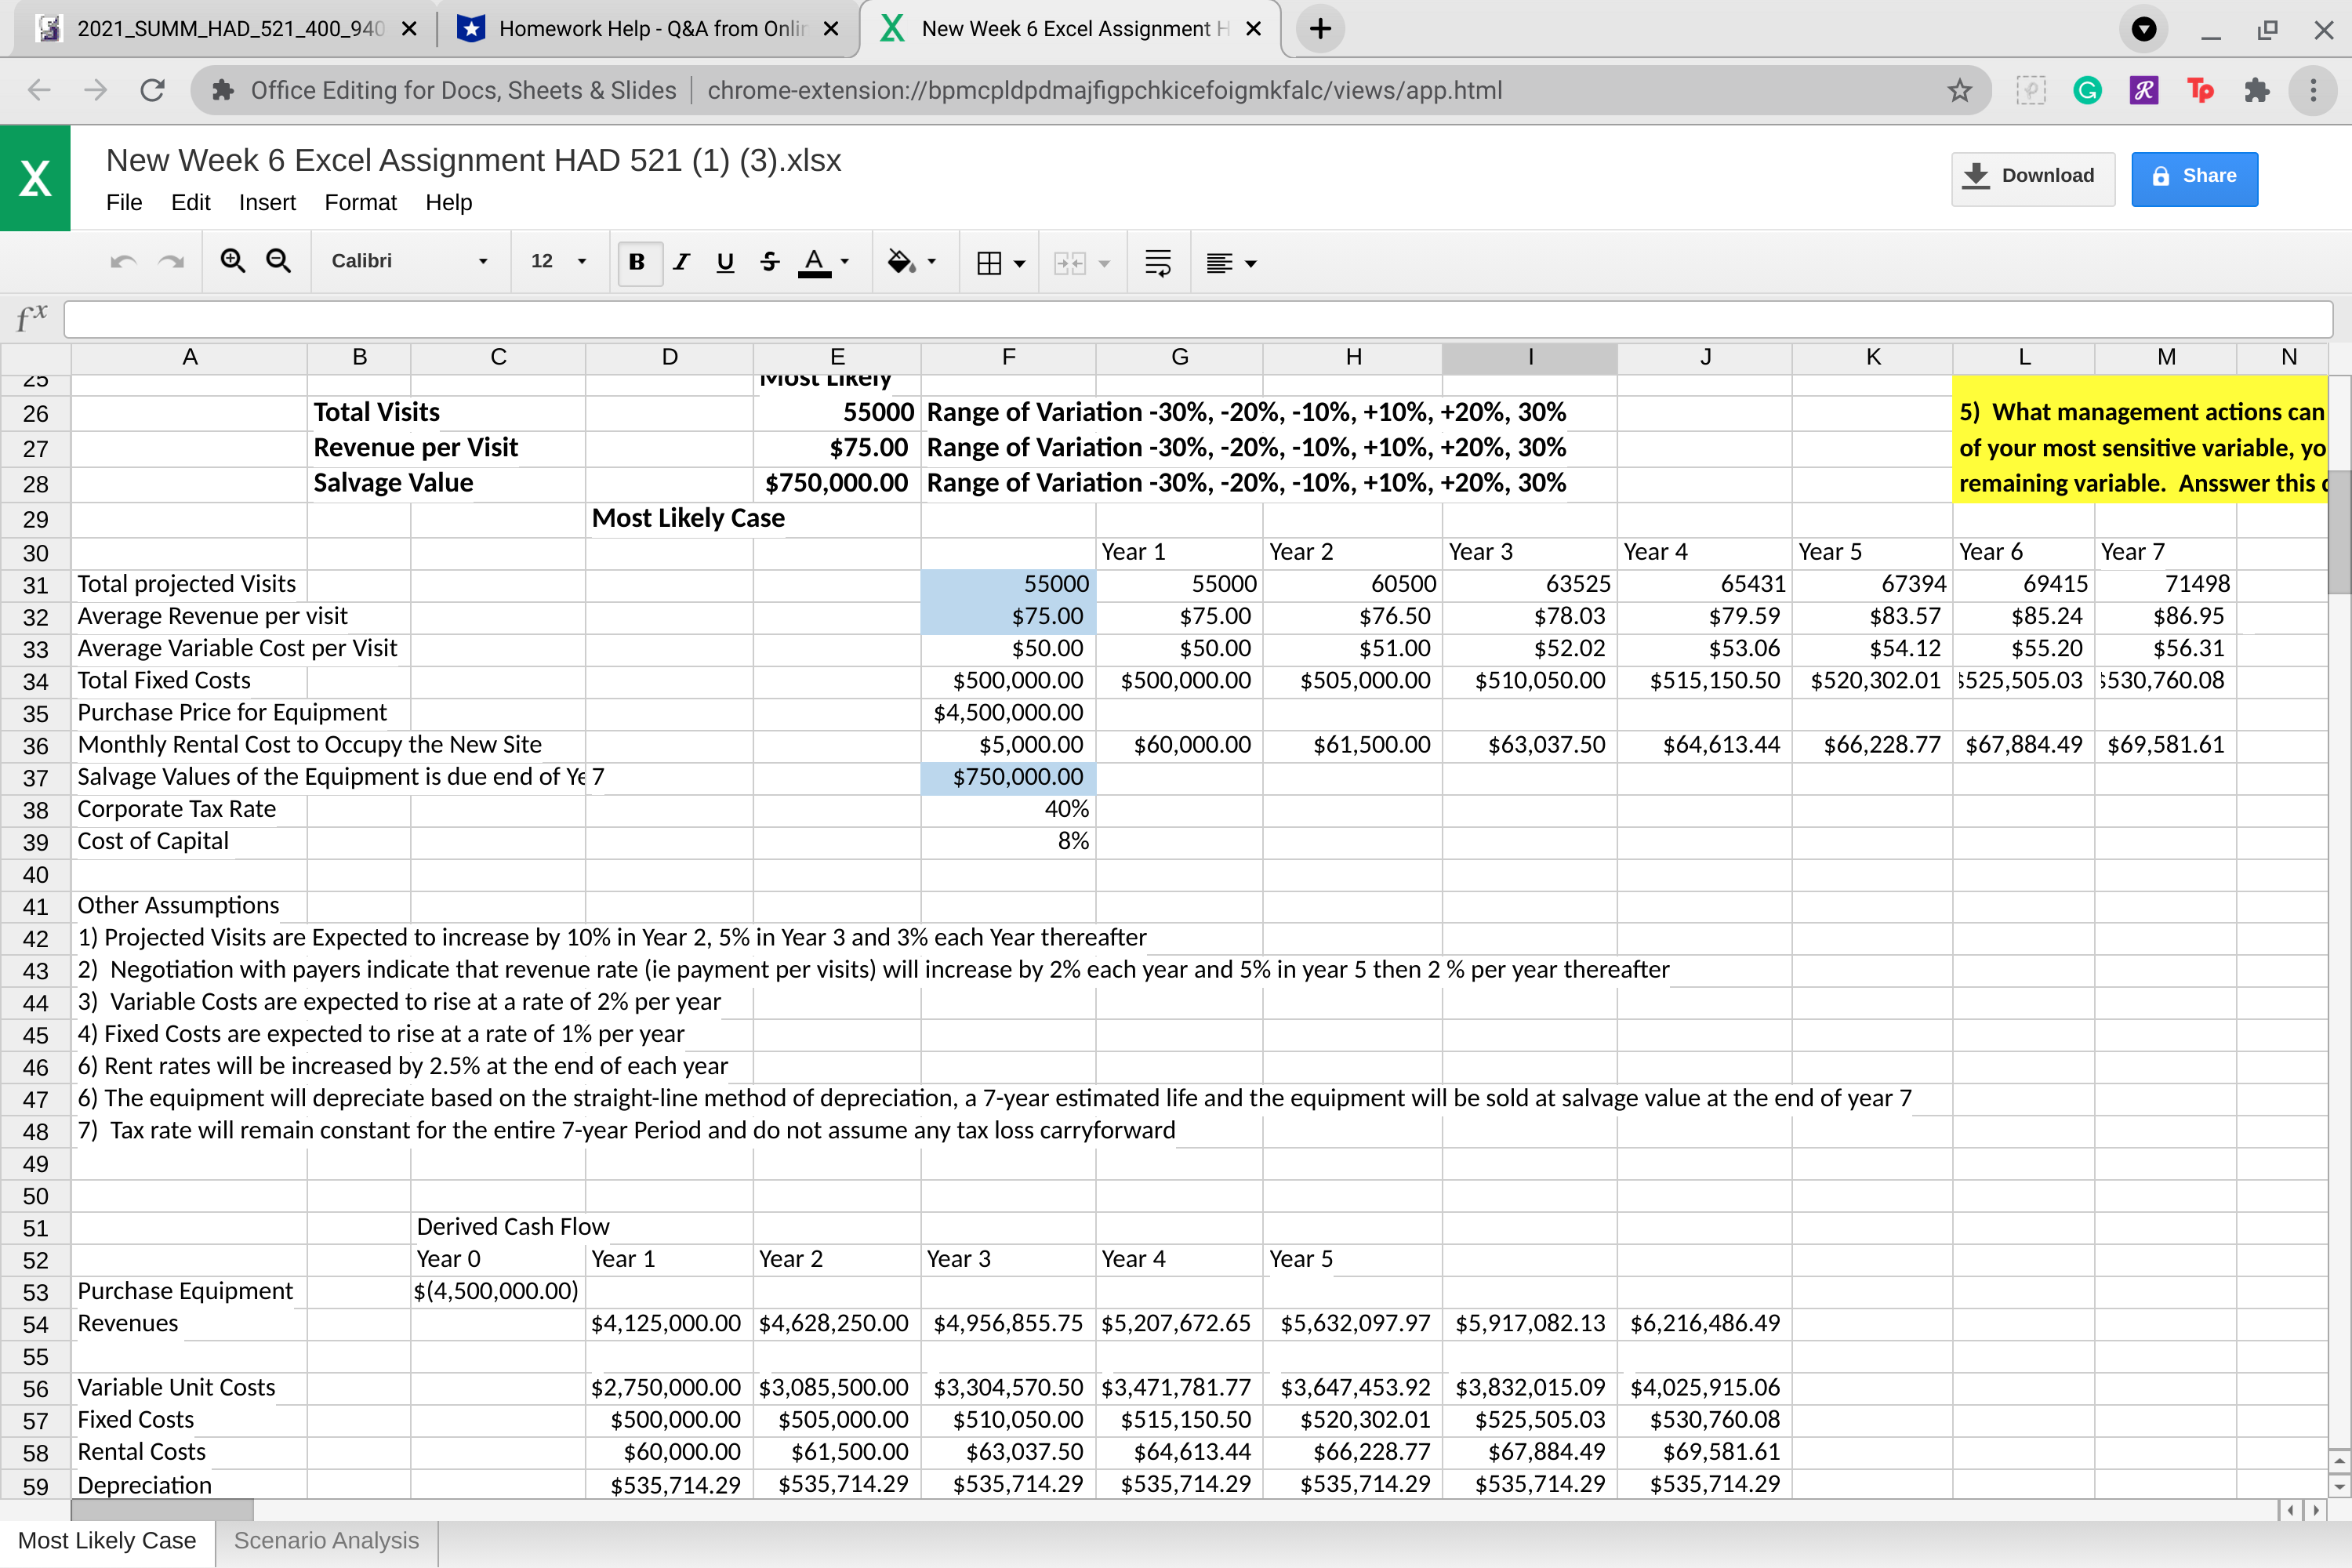Open the Grammarly extension
This screenshot has width=2352, height=1568.
coord(2087,90)
